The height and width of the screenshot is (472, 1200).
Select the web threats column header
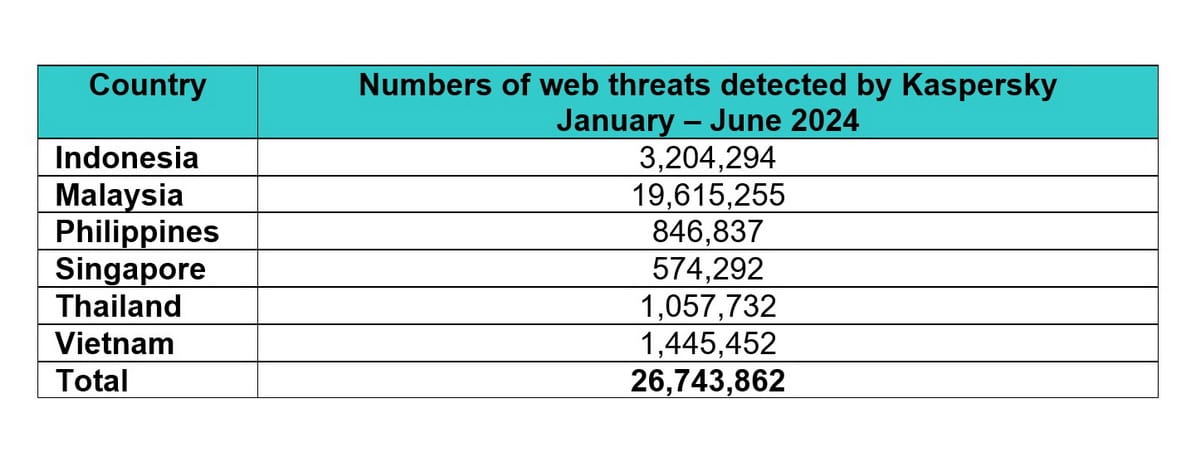707,102
